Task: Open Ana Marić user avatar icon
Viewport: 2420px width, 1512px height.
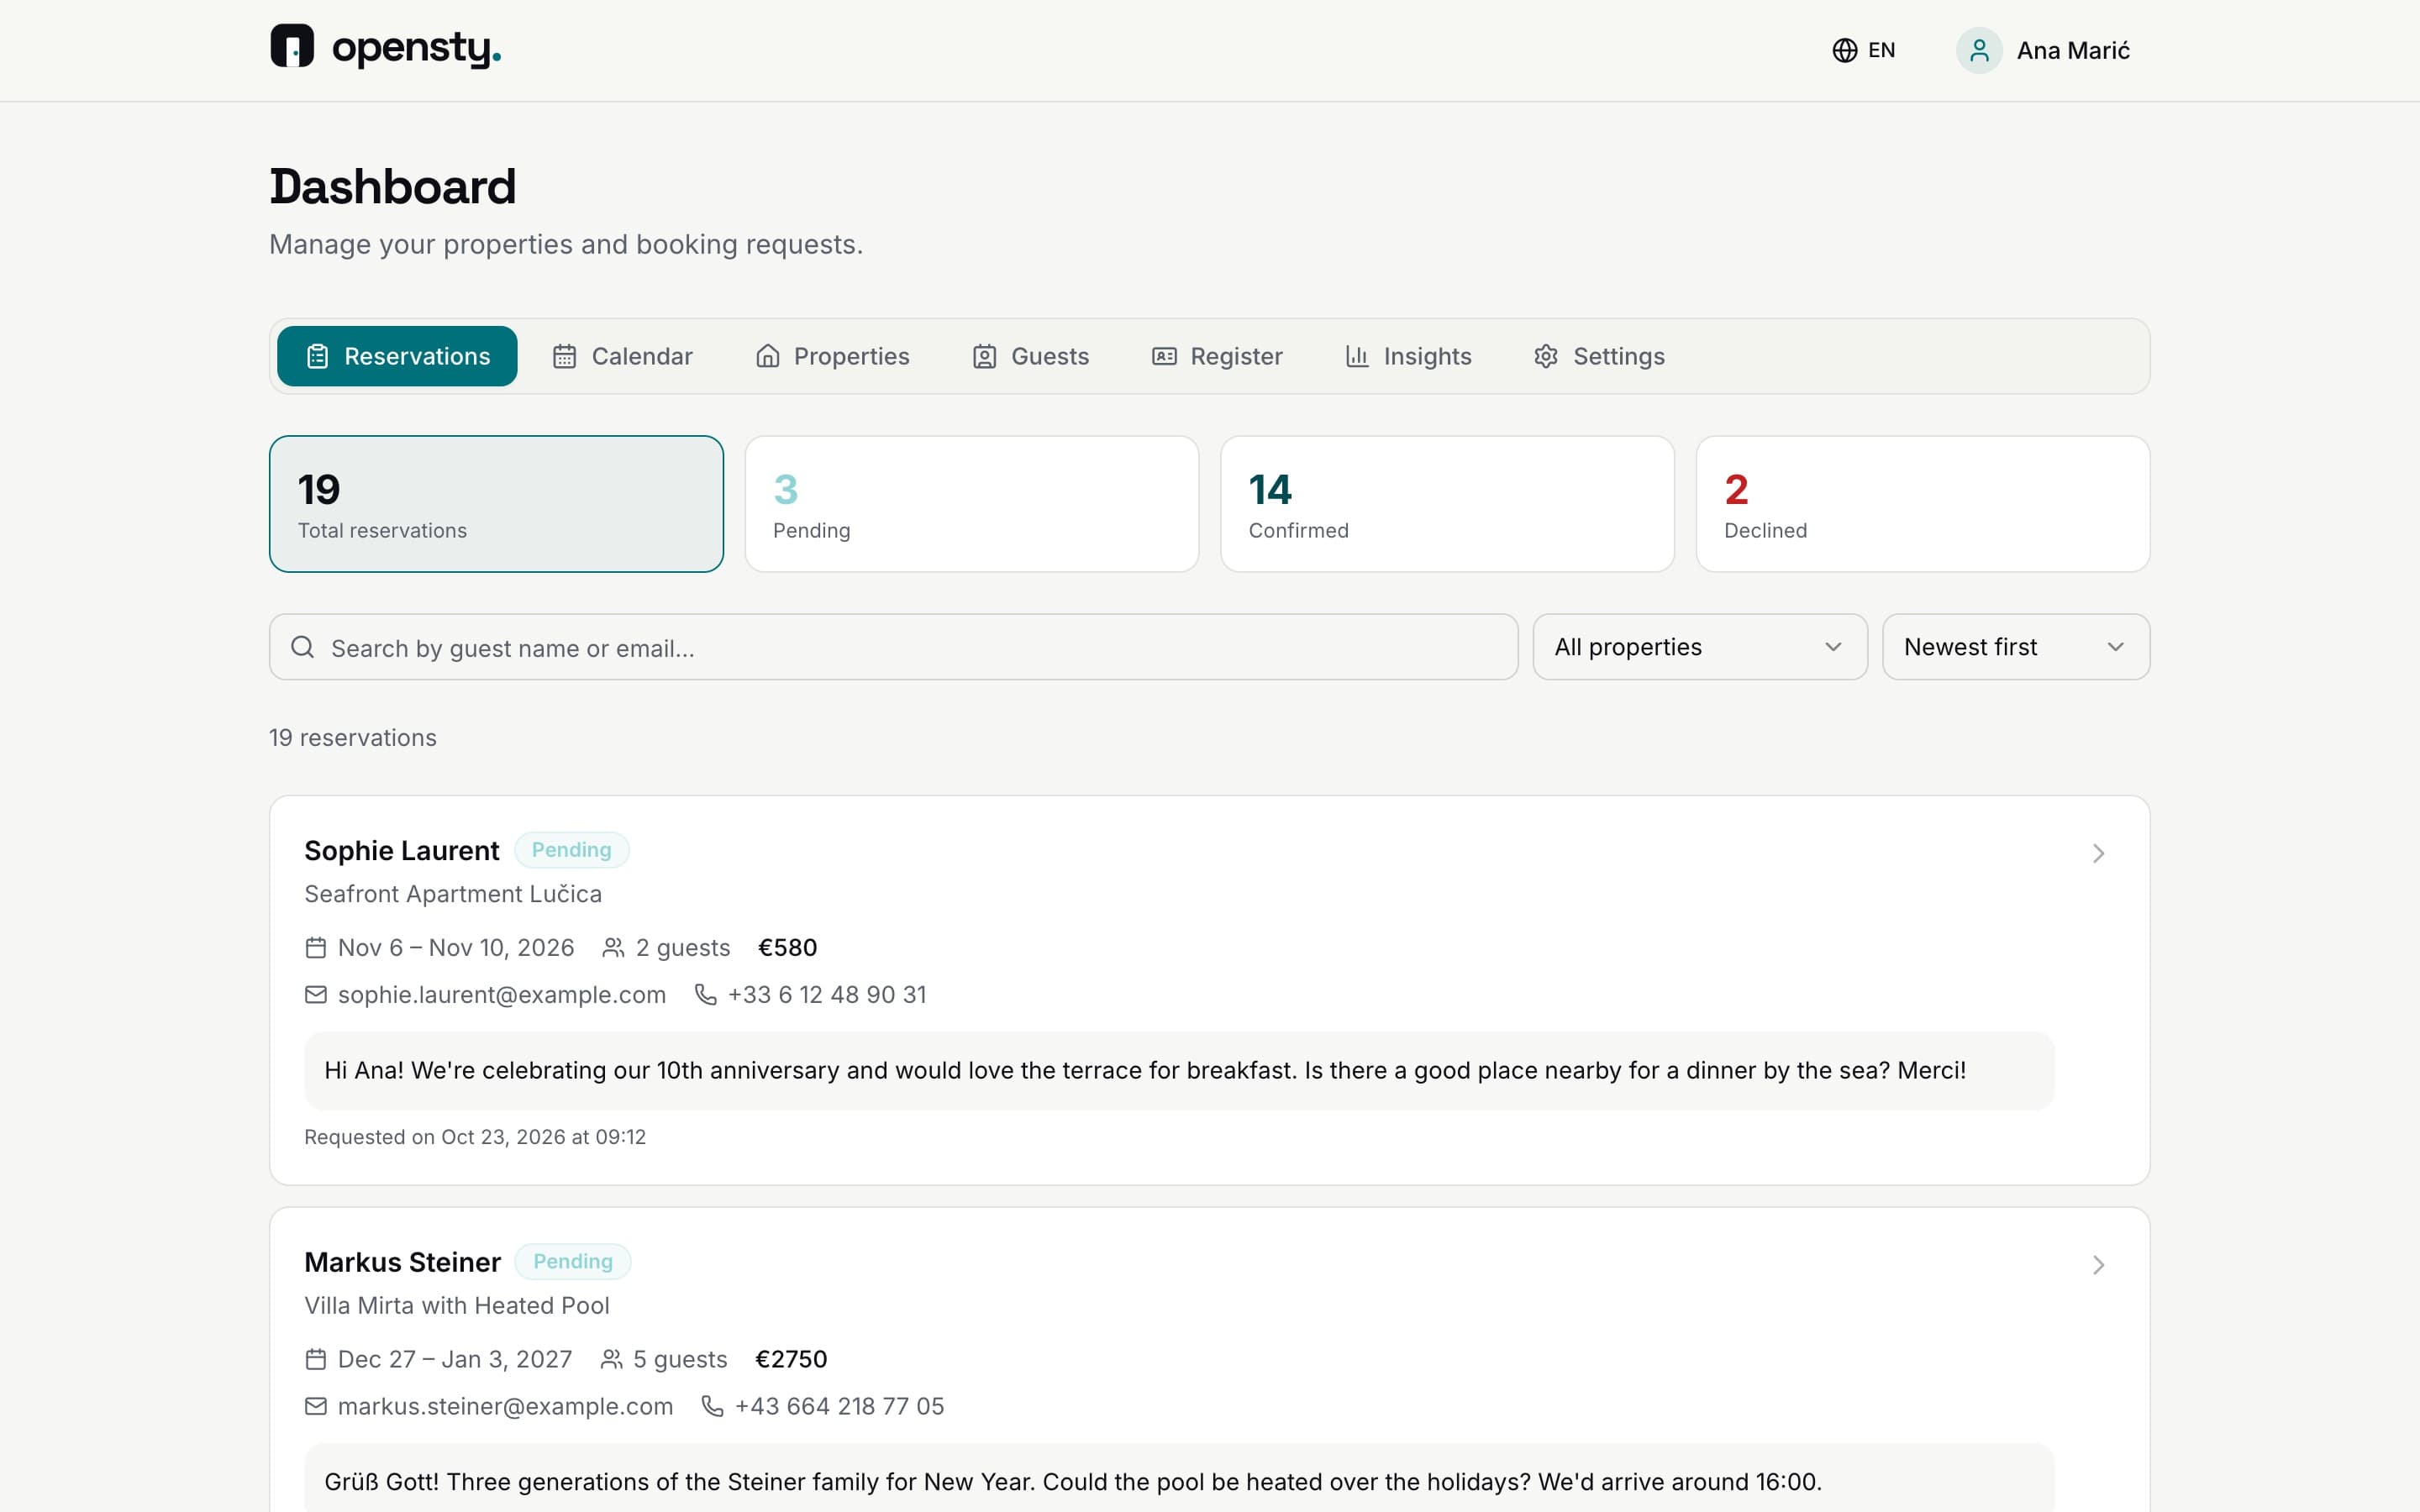Action: pyautogui.click(x=1978, y=50)
